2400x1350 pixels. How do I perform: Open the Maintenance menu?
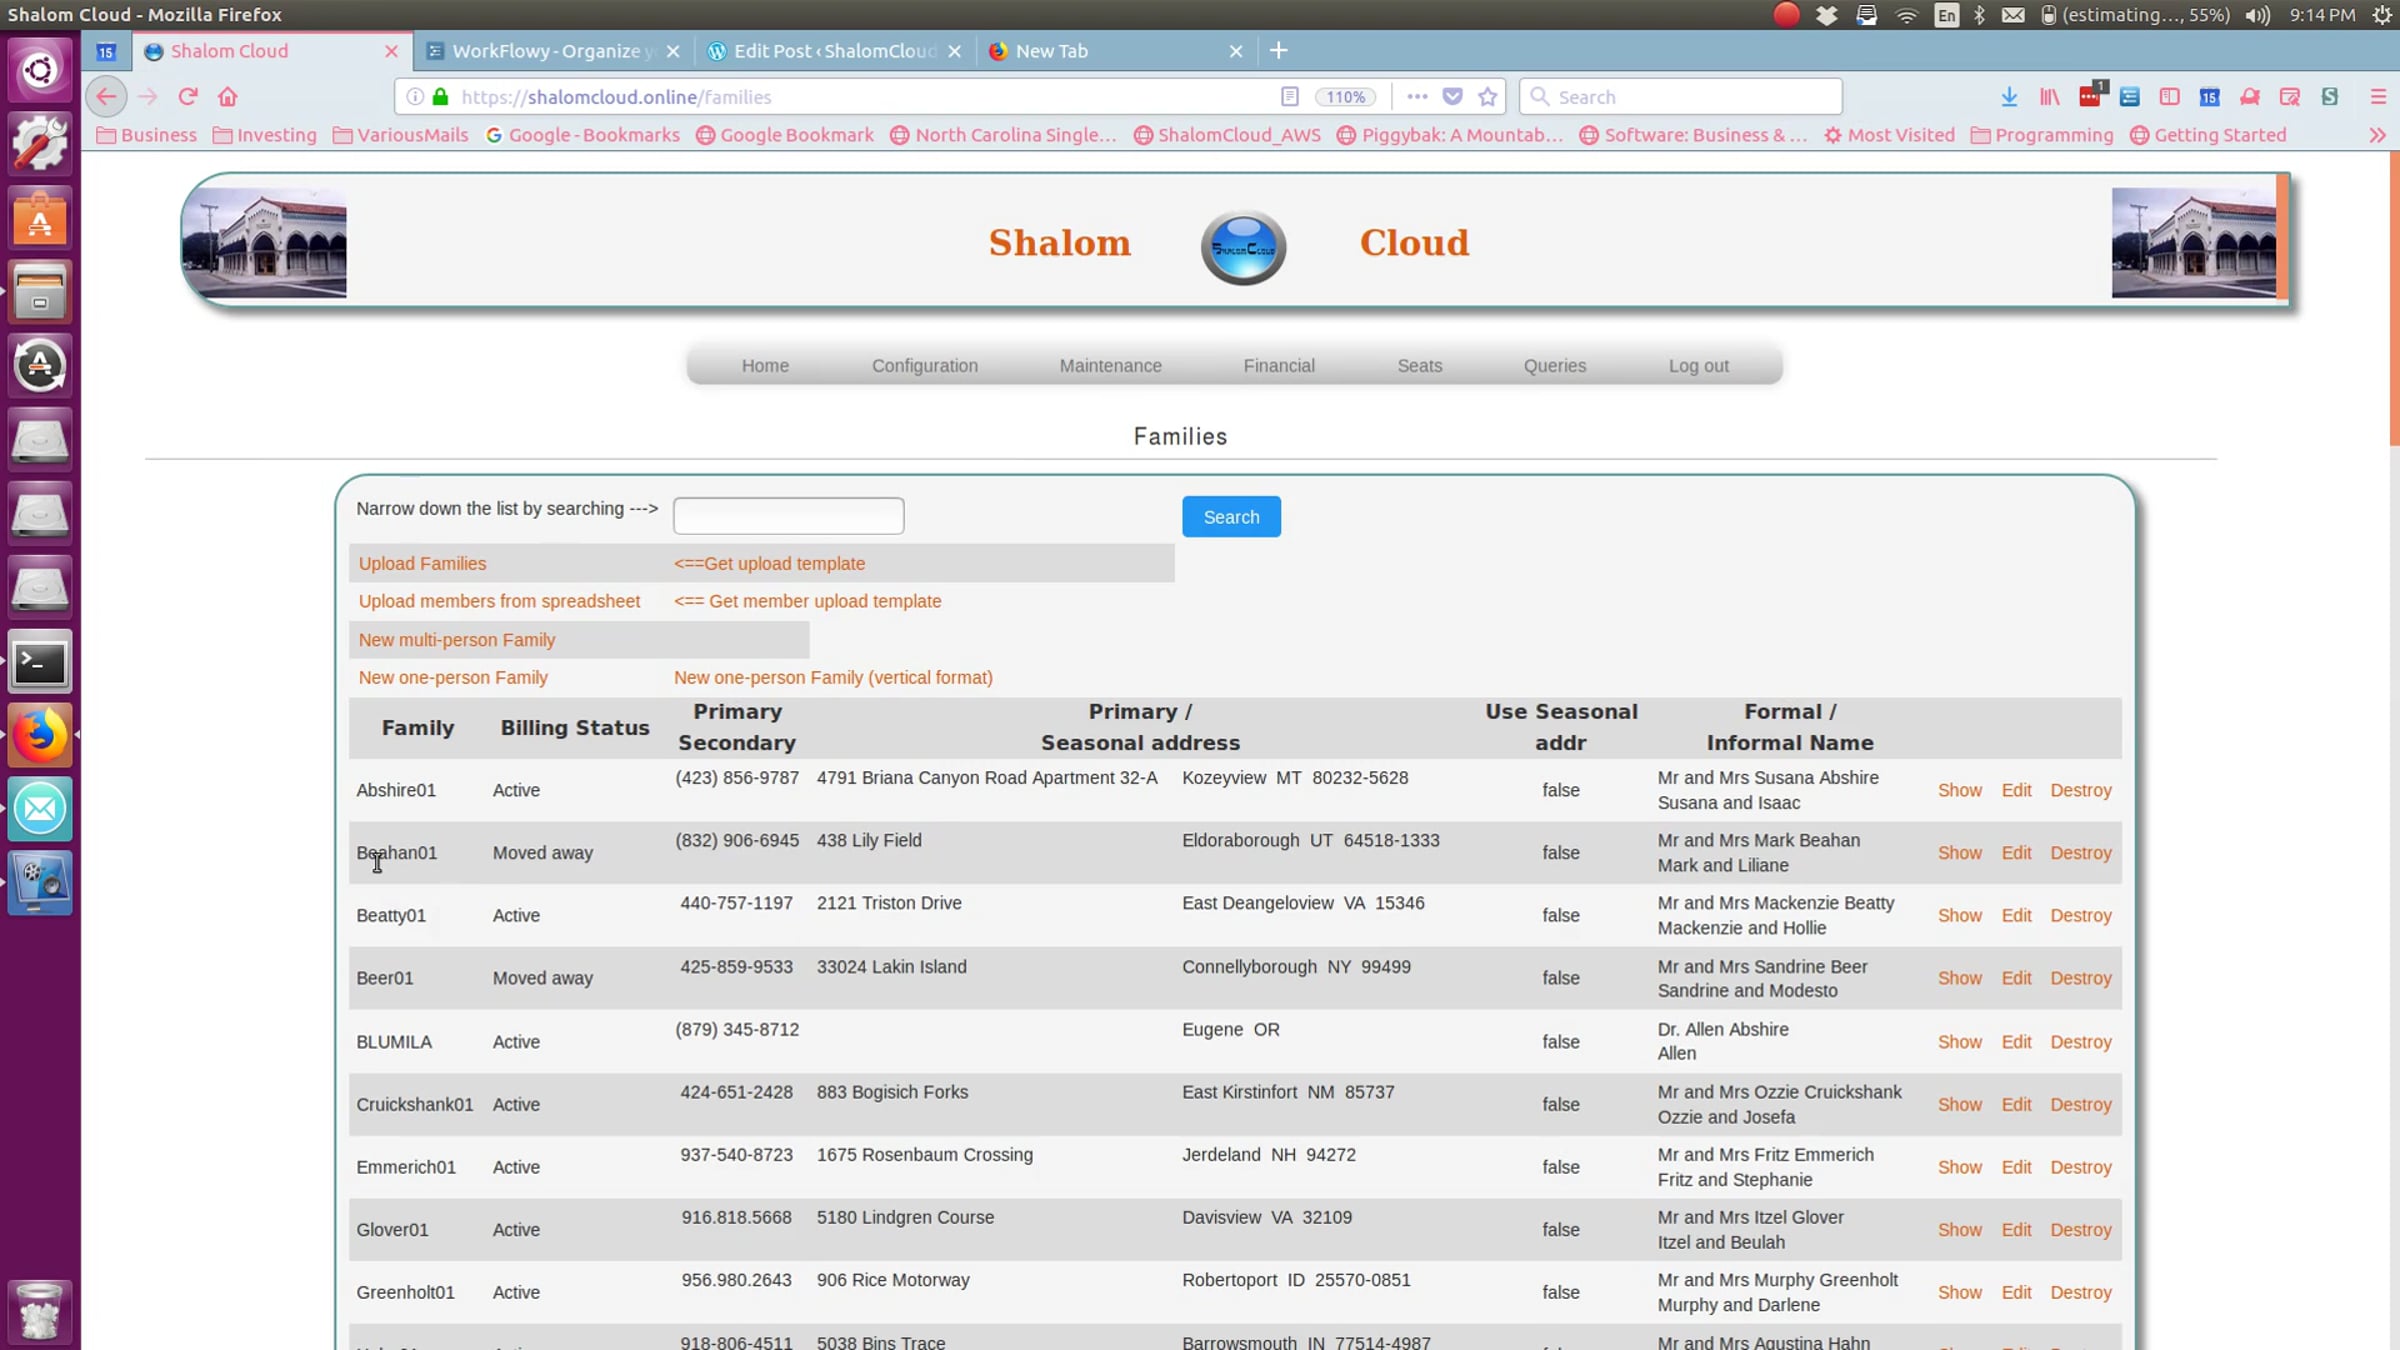[x=1110, y=366]
